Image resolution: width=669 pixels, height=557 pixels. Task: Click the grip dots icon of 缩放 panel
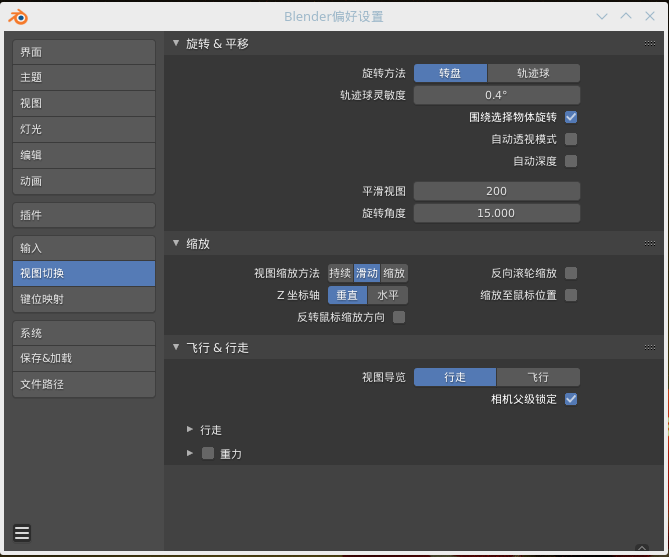pos(650,244)
